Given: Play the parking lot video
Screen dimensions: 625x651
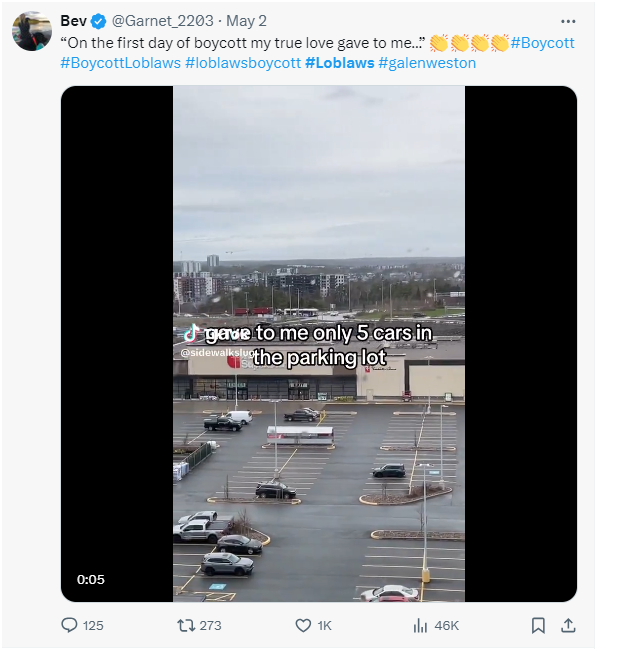Looking at the screenshot, I should coord(318,344).
